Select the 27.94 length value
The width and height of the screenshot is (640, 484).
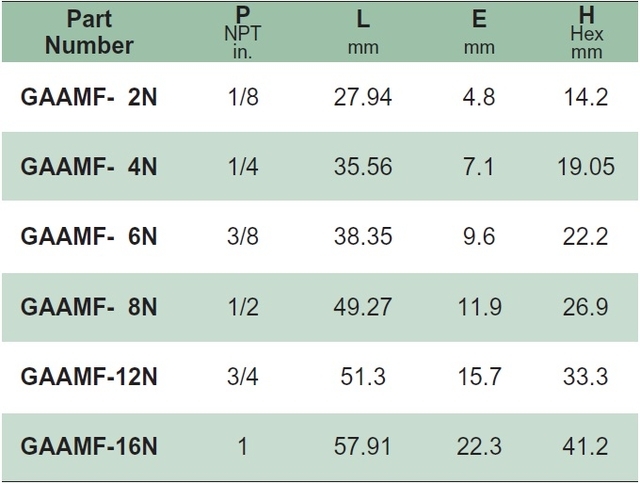[363, 97]
